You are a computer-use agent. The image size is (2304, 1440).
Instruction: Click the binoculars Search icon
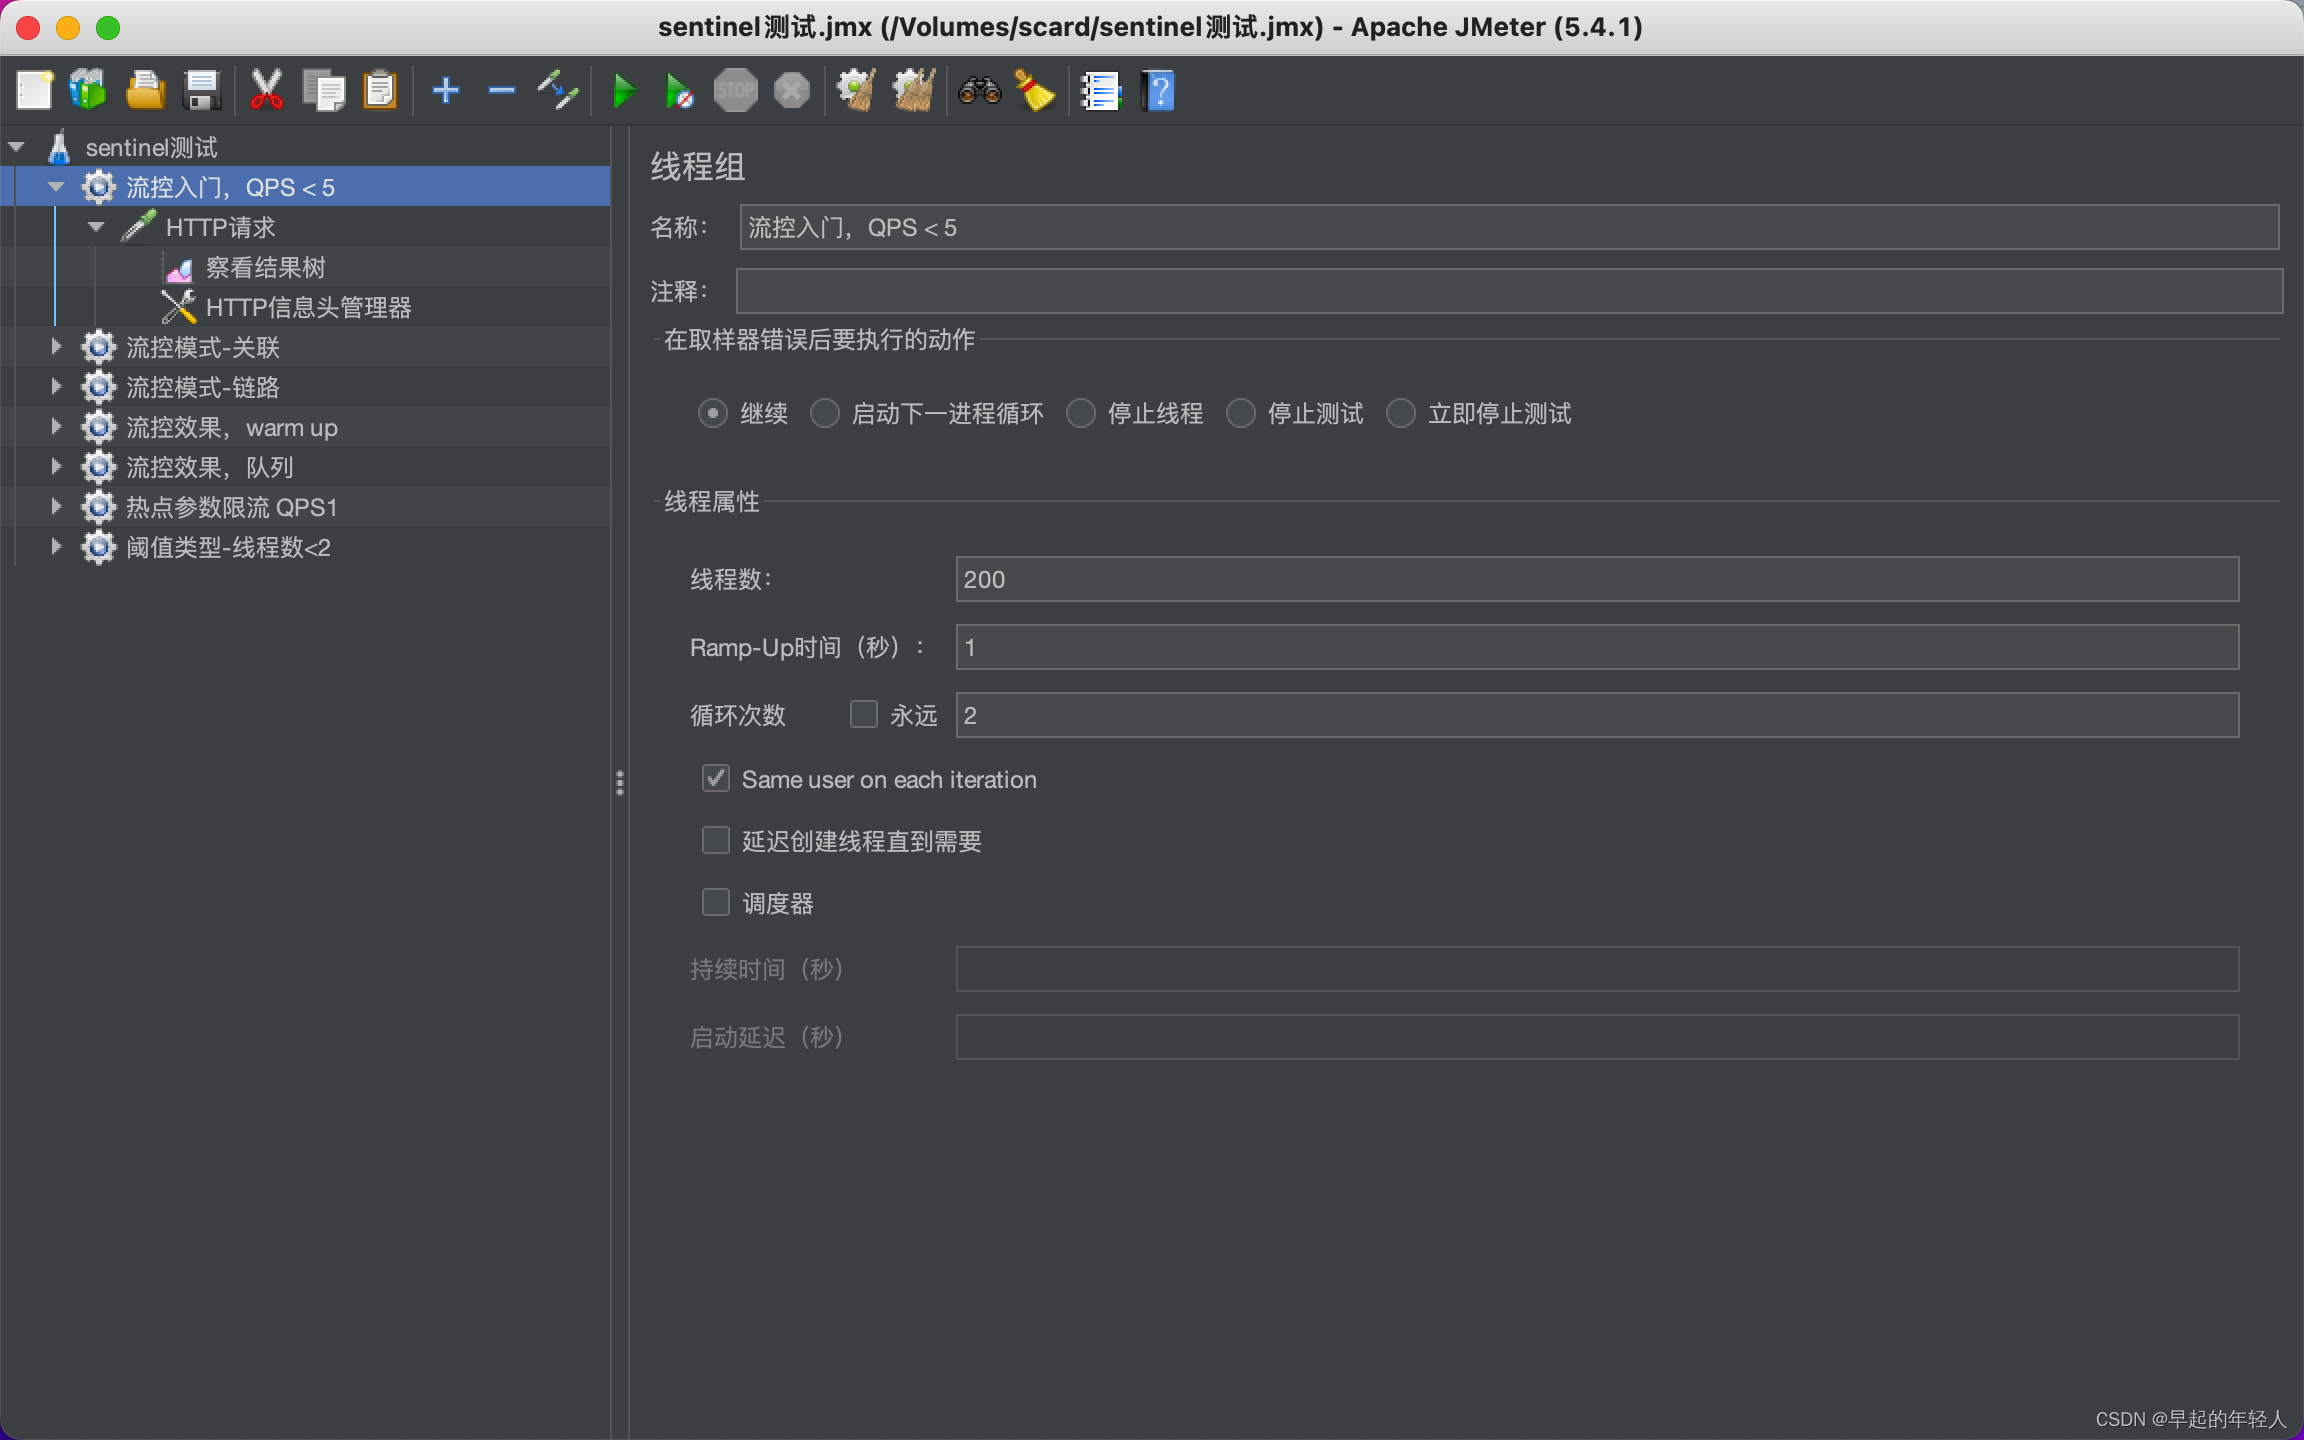click(979, 91)
